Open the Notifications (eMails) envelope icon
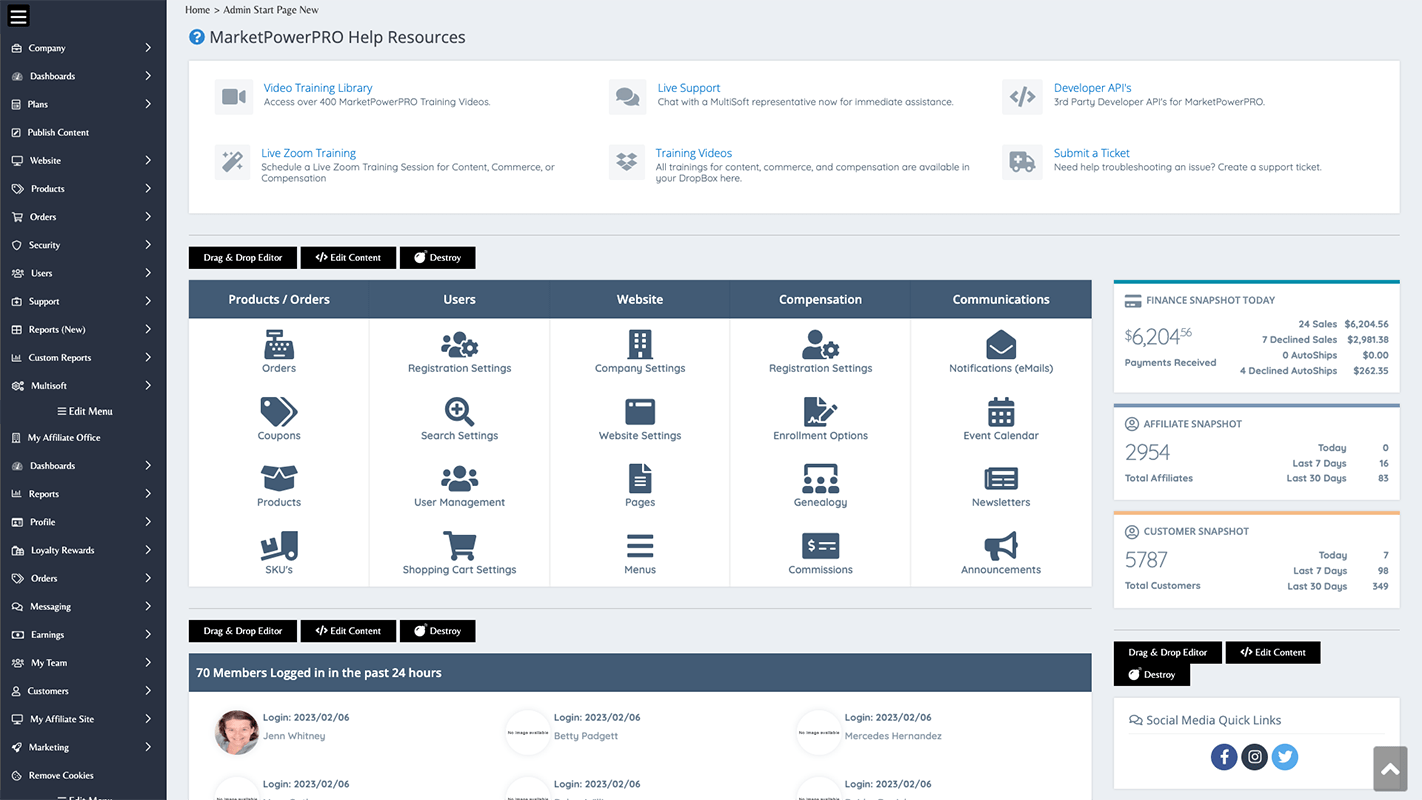 click(1001, 344)
